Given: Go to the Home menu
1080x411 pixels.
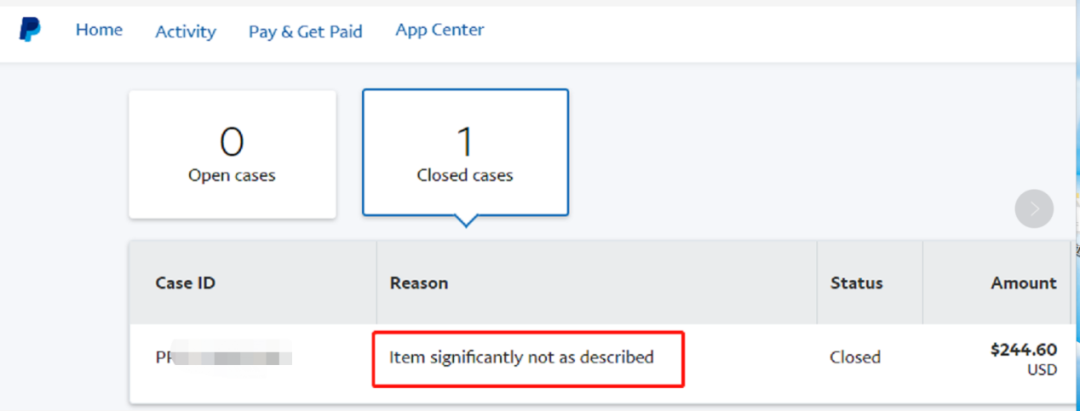Looking at the screenshot, I should coord(99,30).
